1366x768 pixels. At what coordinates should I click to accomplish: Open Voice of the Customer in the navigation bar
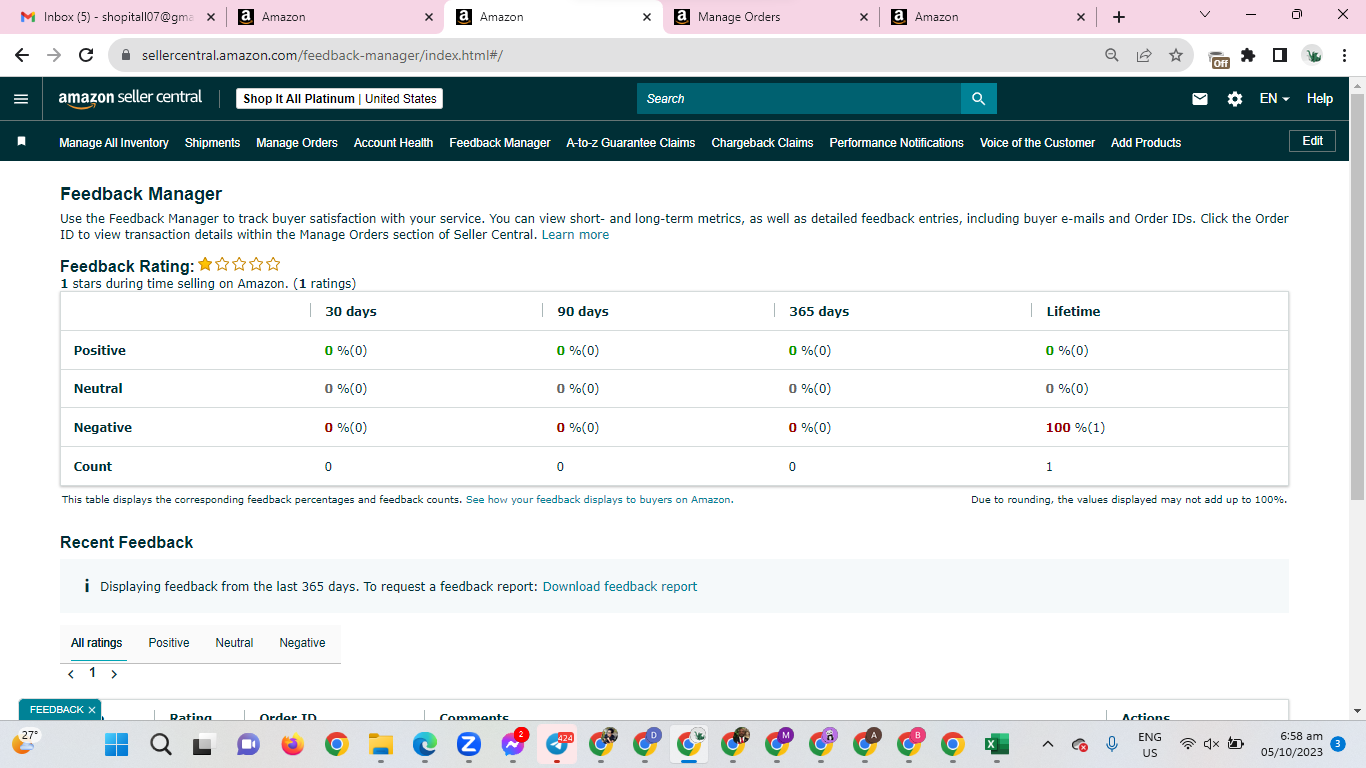point(1037,143)
